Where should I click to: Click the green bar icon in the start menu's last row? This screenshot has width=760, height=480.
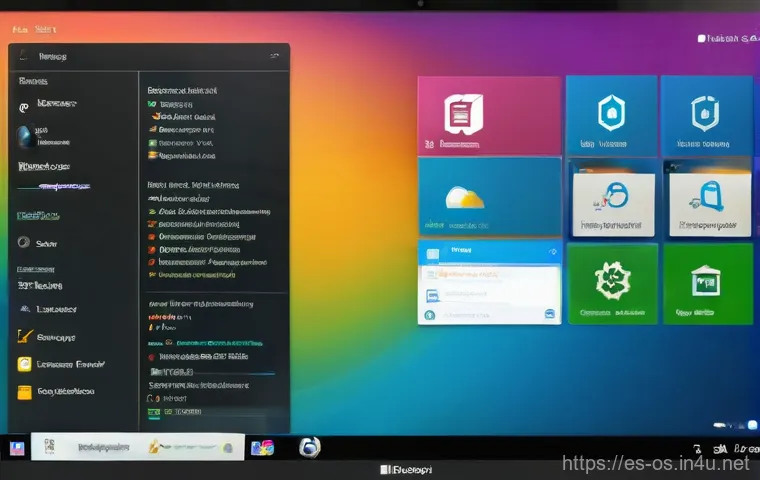point(154,413)
